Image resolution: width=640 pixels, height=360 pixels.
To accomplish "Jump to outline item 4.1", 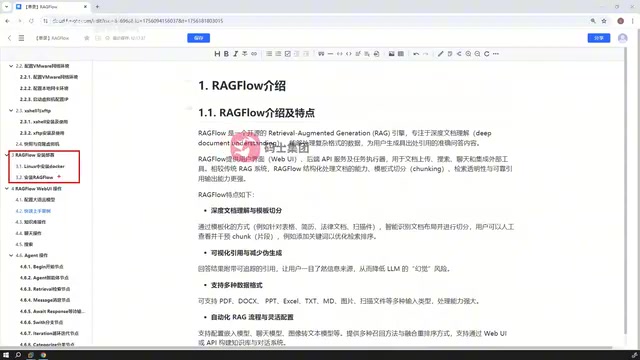I will tap(35, 200).
